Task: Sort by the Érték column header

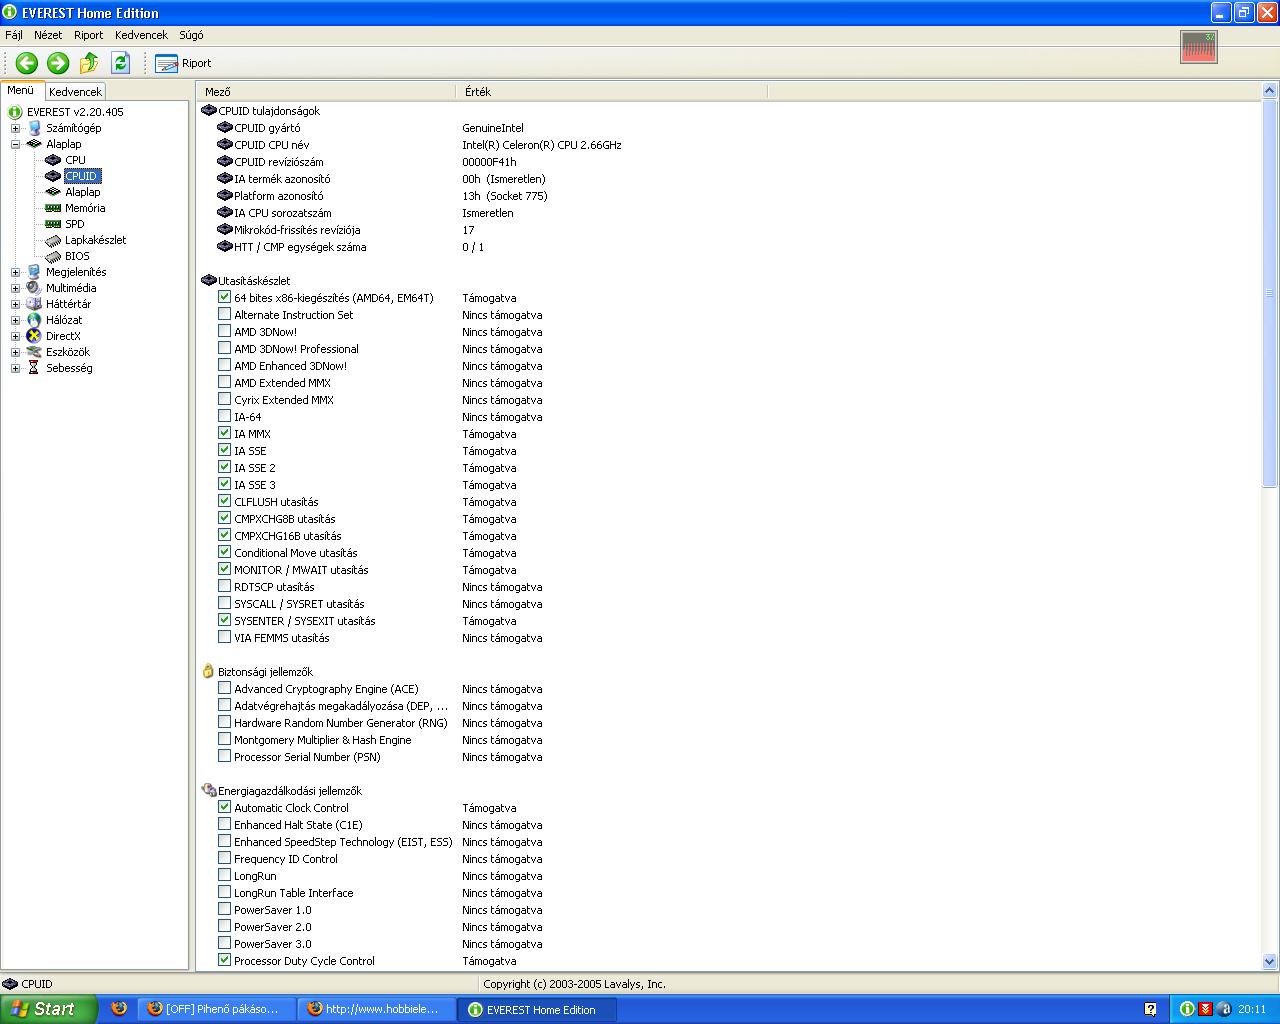Action: (612, 91)
